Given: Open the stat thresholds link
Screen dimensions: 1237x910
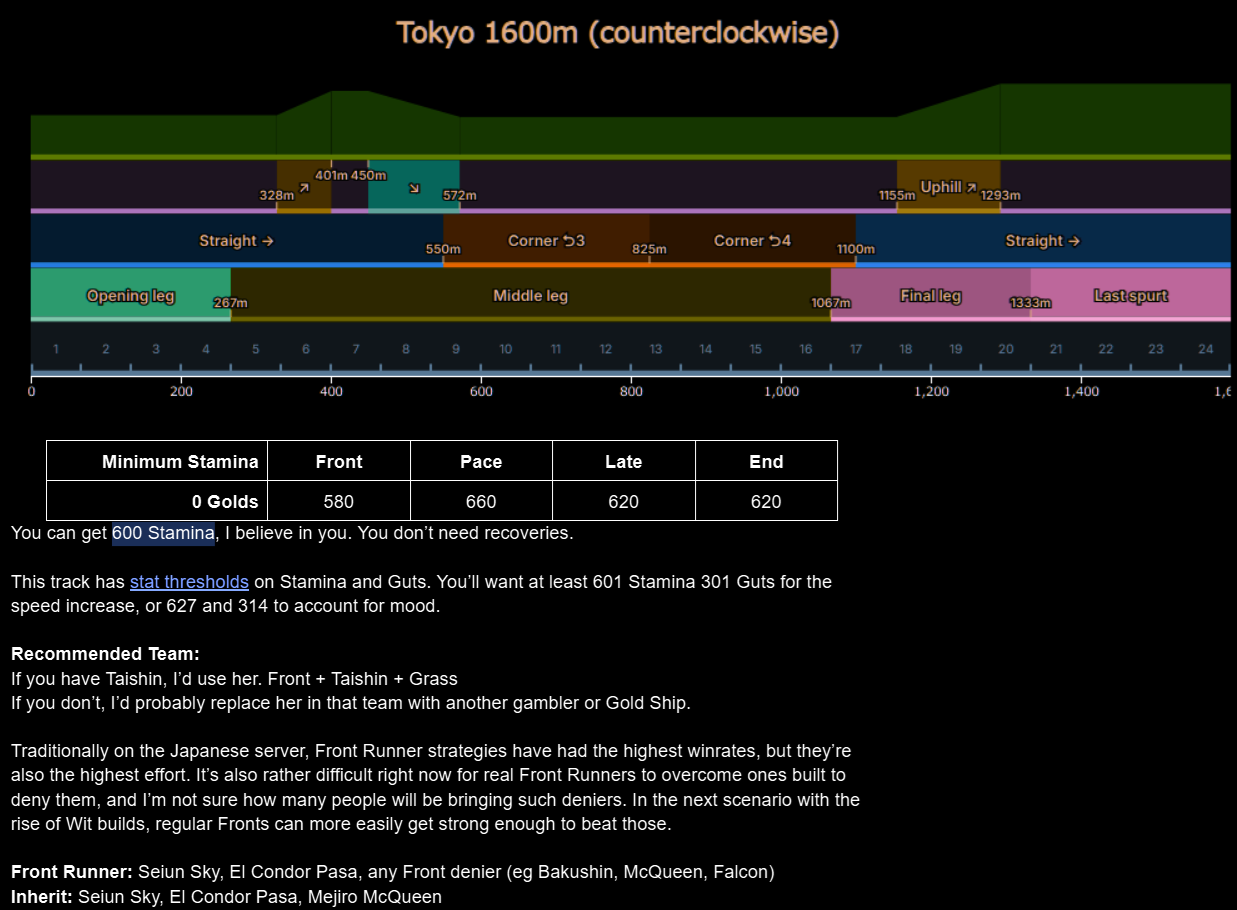Looking at the screenshot, I should [189, 581].
